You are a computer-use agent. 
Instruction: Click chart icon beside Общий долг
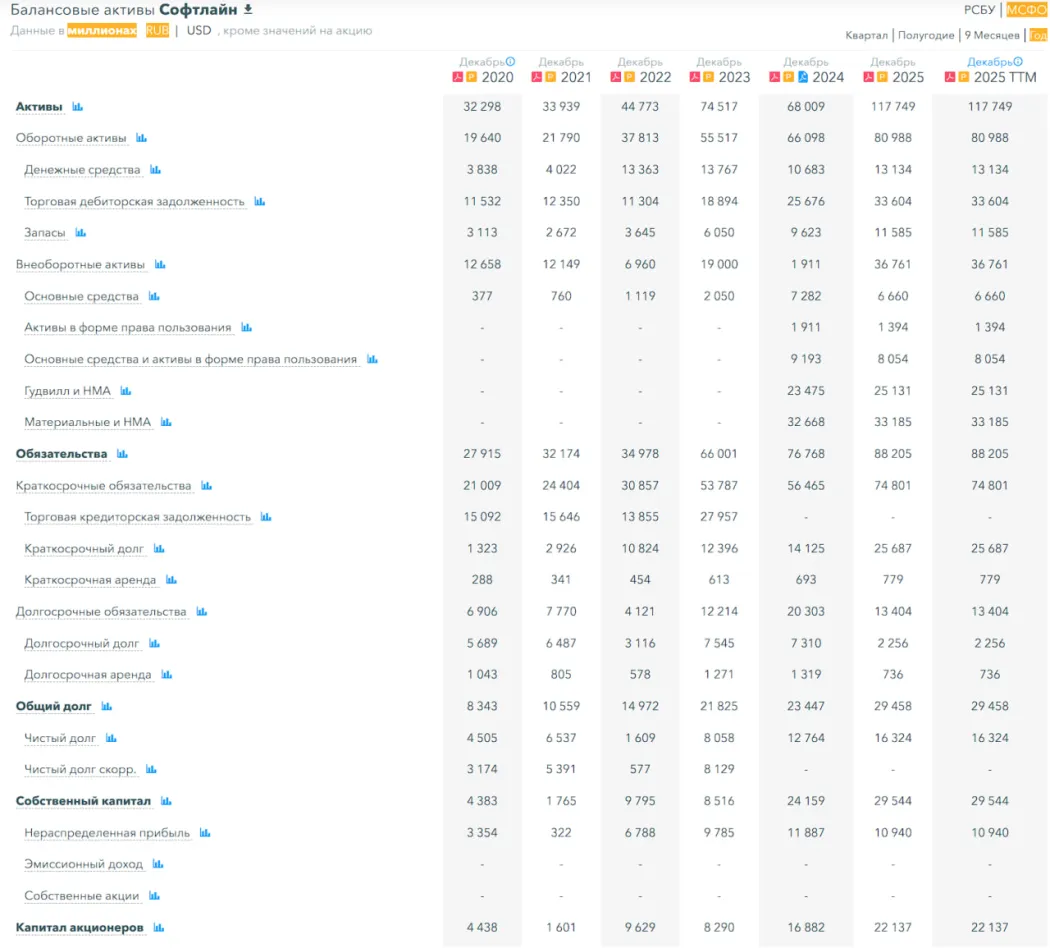tap(107, 707)
